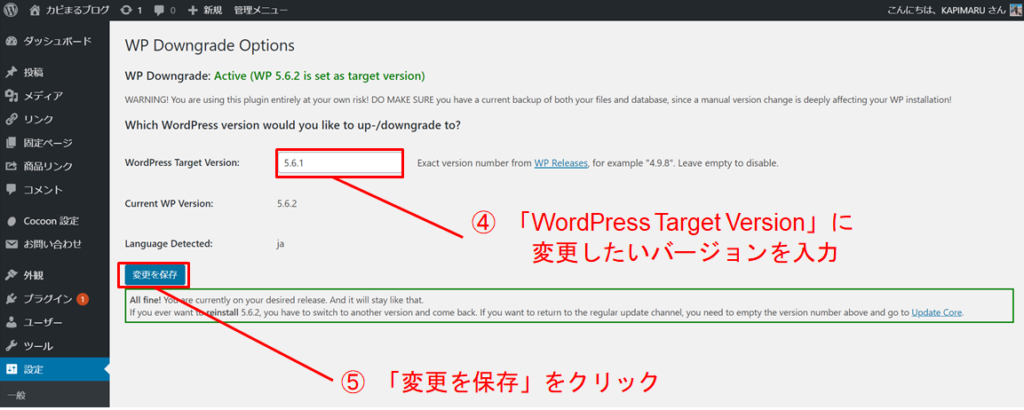Screen dimensions: 1024x410
Task: Open the ツール tools menu
Action: (x=39, y=346)
